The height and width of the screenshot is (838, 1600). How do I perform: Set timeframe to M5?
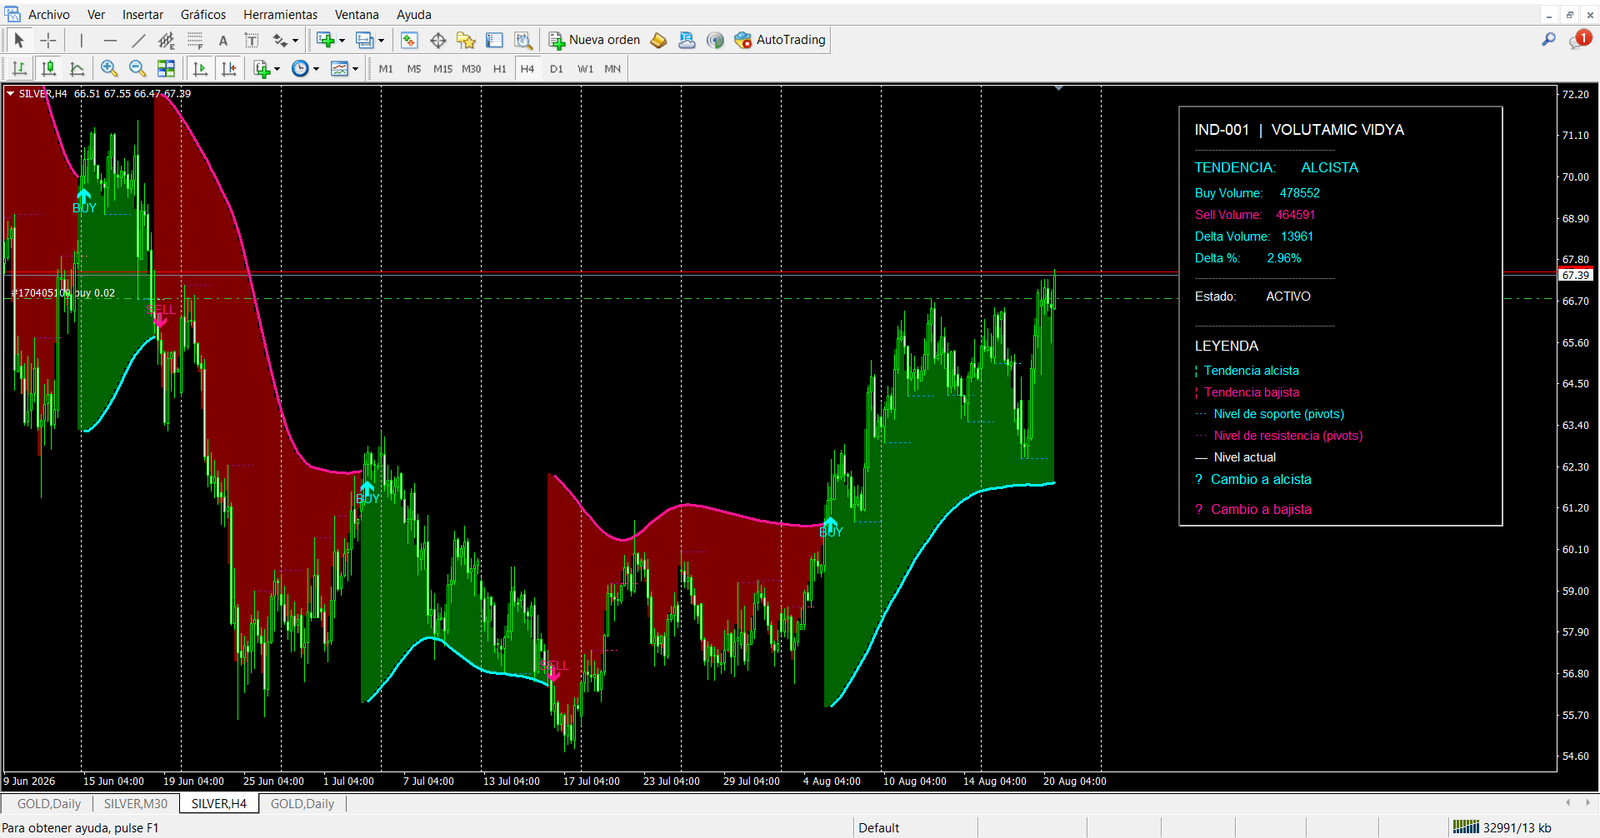(414, 69)
